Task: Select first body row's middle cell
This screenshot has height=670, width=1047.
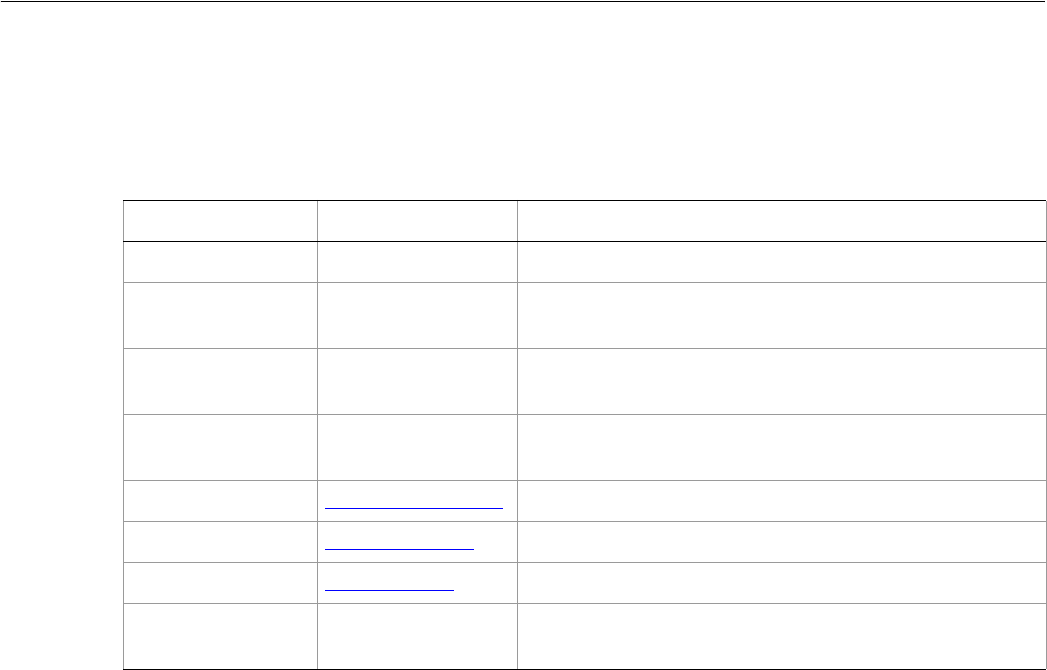Action: pyautogui.click(x=416, y=261)
